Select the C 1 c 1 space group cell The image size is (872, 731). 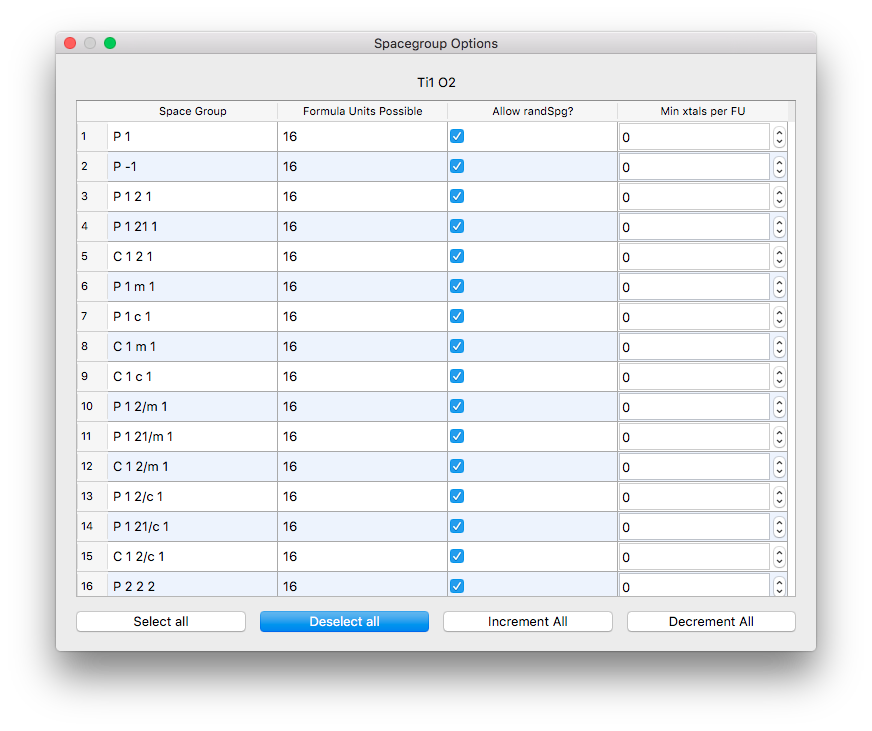click(x=192, y=377)
